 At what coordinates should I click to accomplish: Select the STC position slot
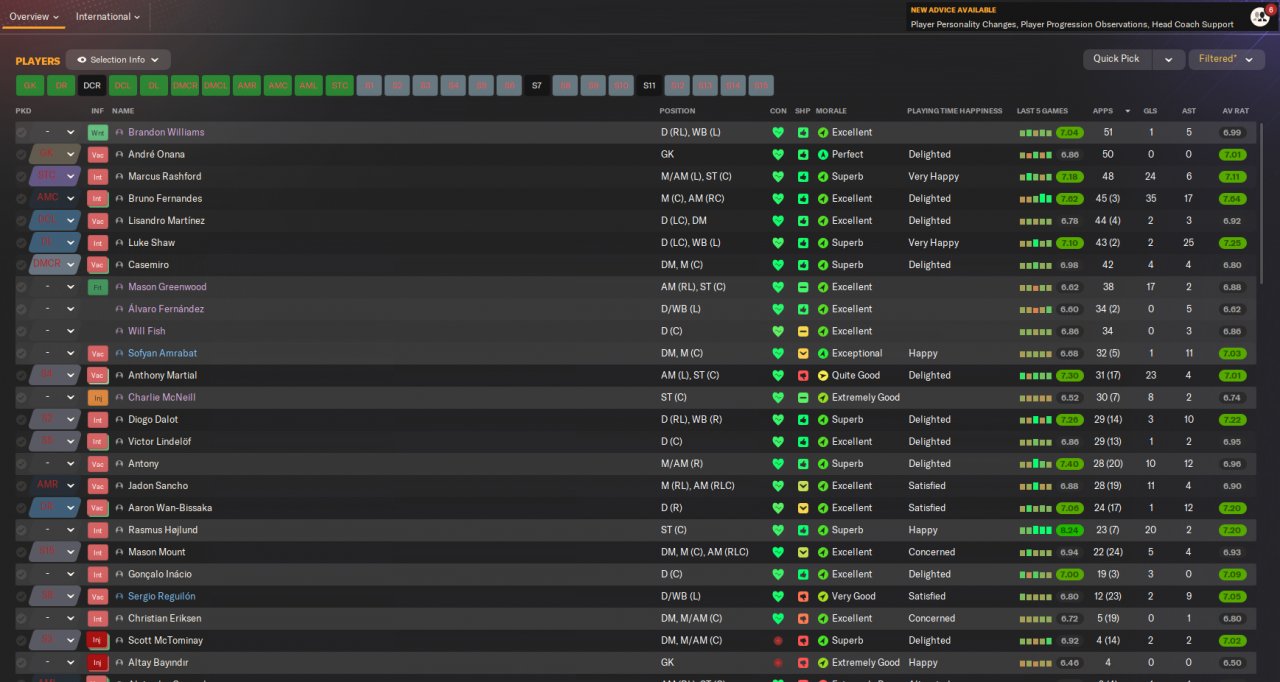pyautogui.click(x=340, y=86)
